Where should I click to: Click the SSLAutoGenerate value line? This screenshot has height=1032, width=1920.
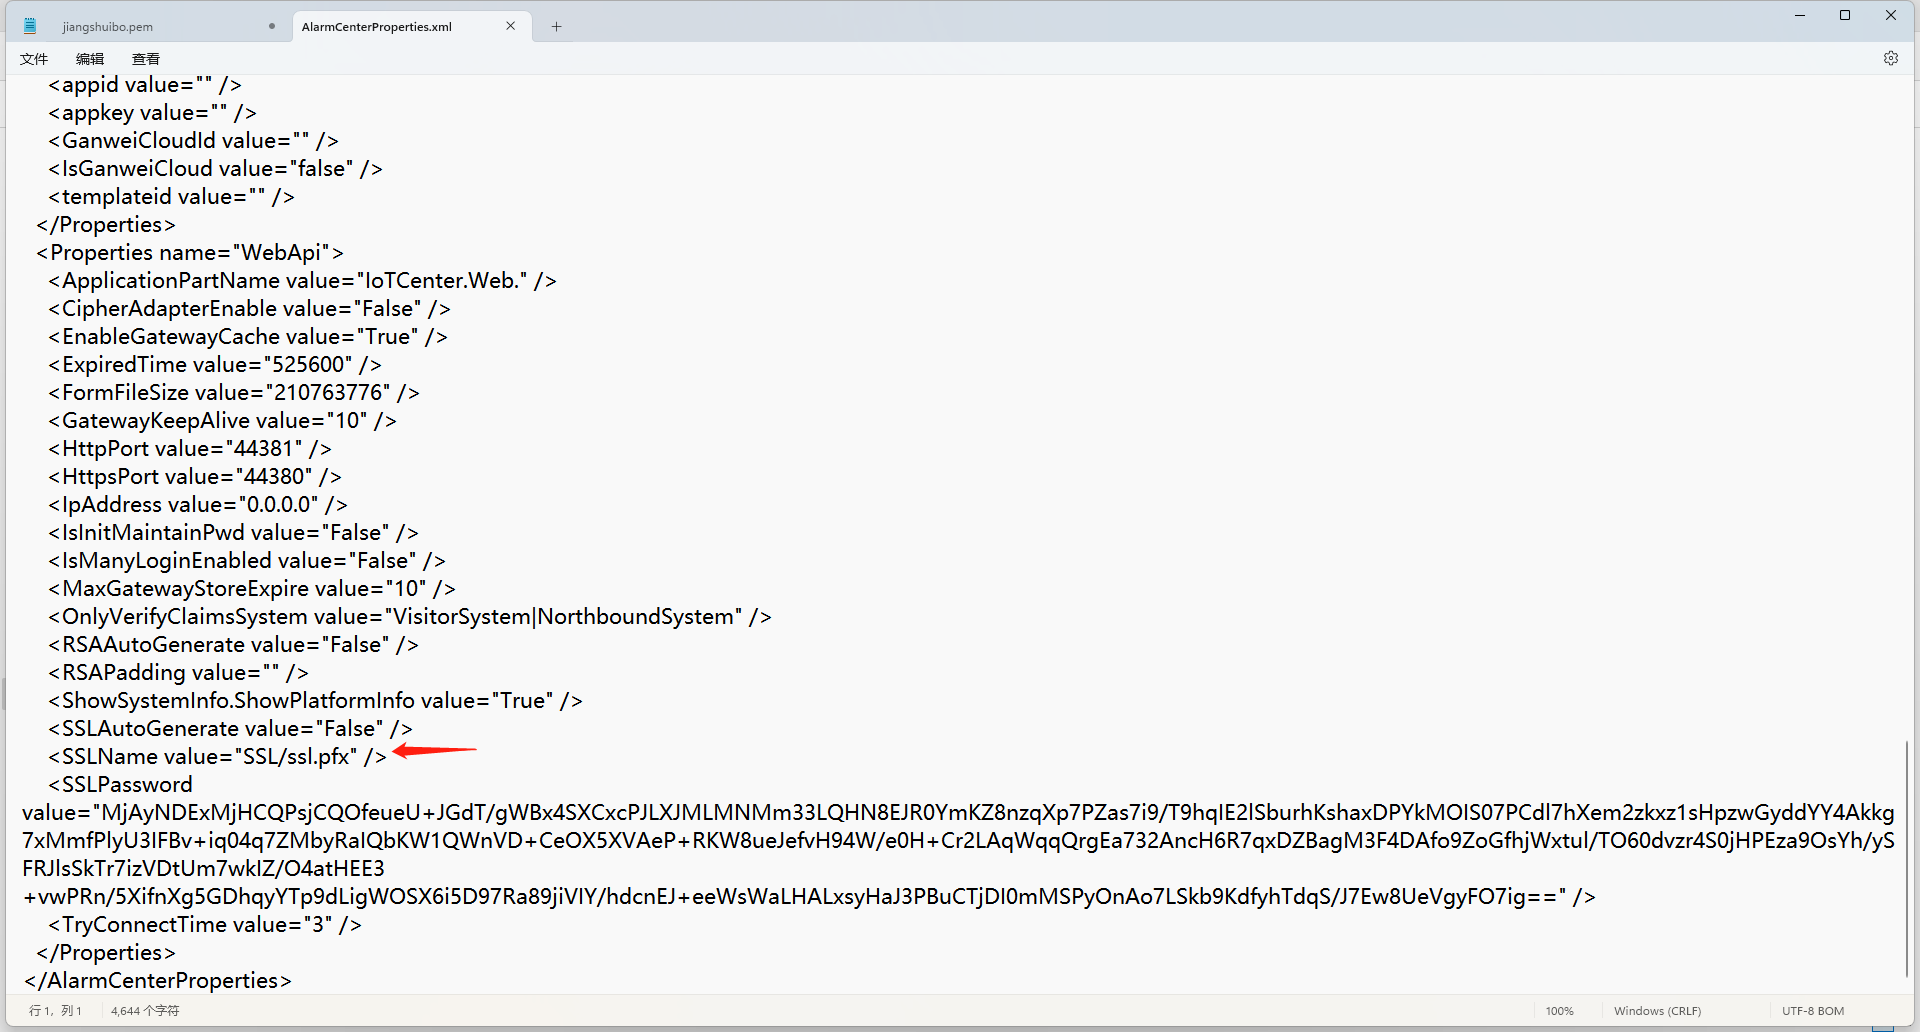tap(230, 729)
